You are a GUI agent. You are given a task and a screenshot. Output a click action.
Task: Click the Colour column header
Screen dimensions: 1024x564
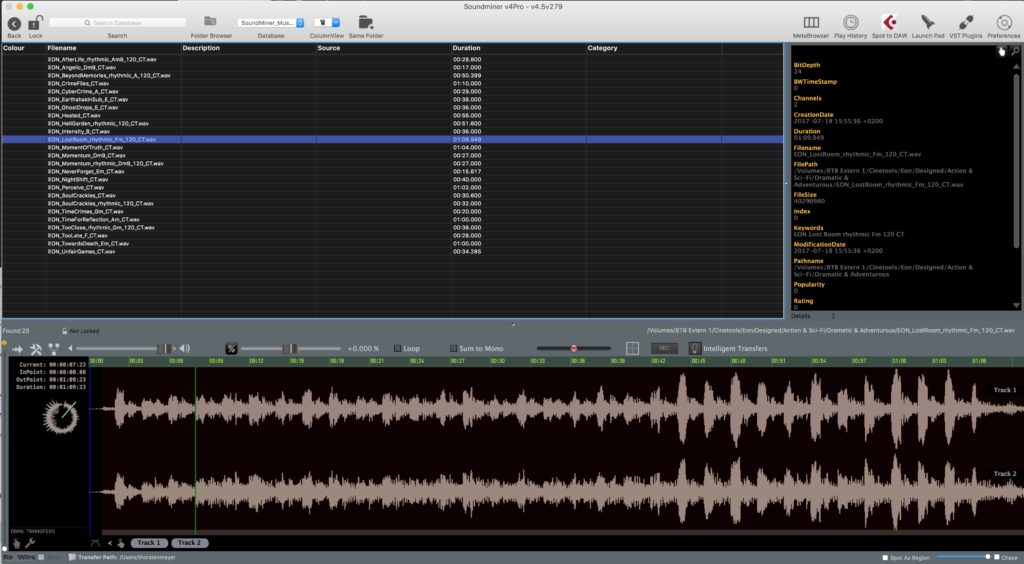[24, 48]
